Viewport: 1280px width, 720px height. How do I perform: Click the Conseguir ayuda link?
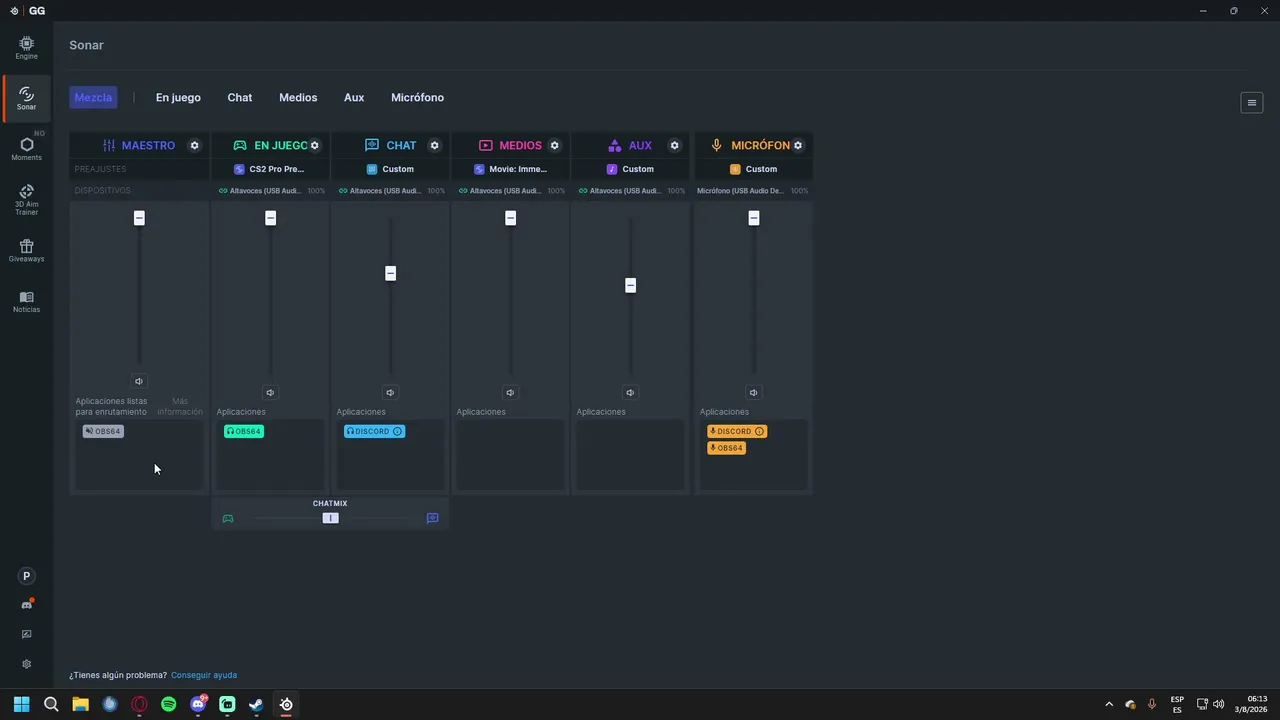(204, 675)
